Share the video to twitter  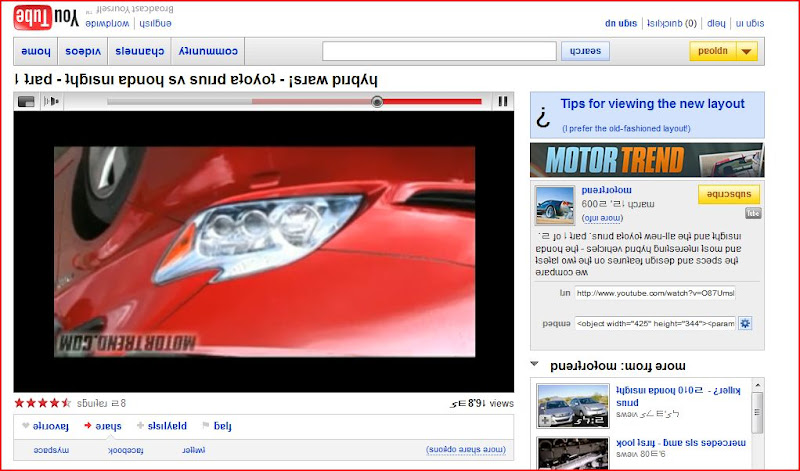[193, 450]
